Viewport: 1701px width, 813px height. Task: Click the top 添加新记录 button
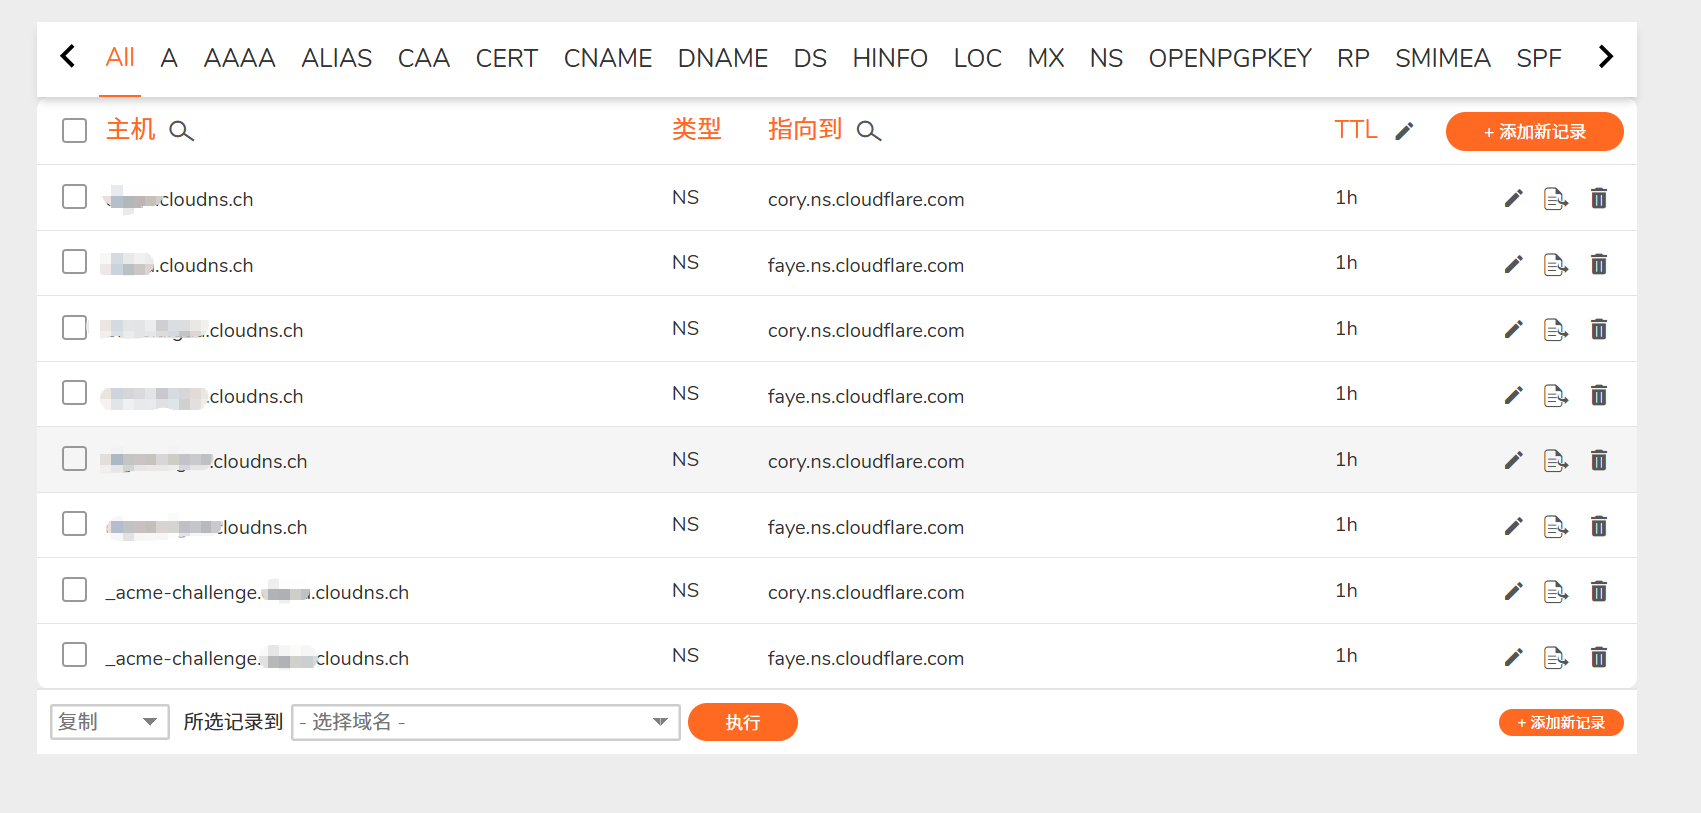point(1534,132)
